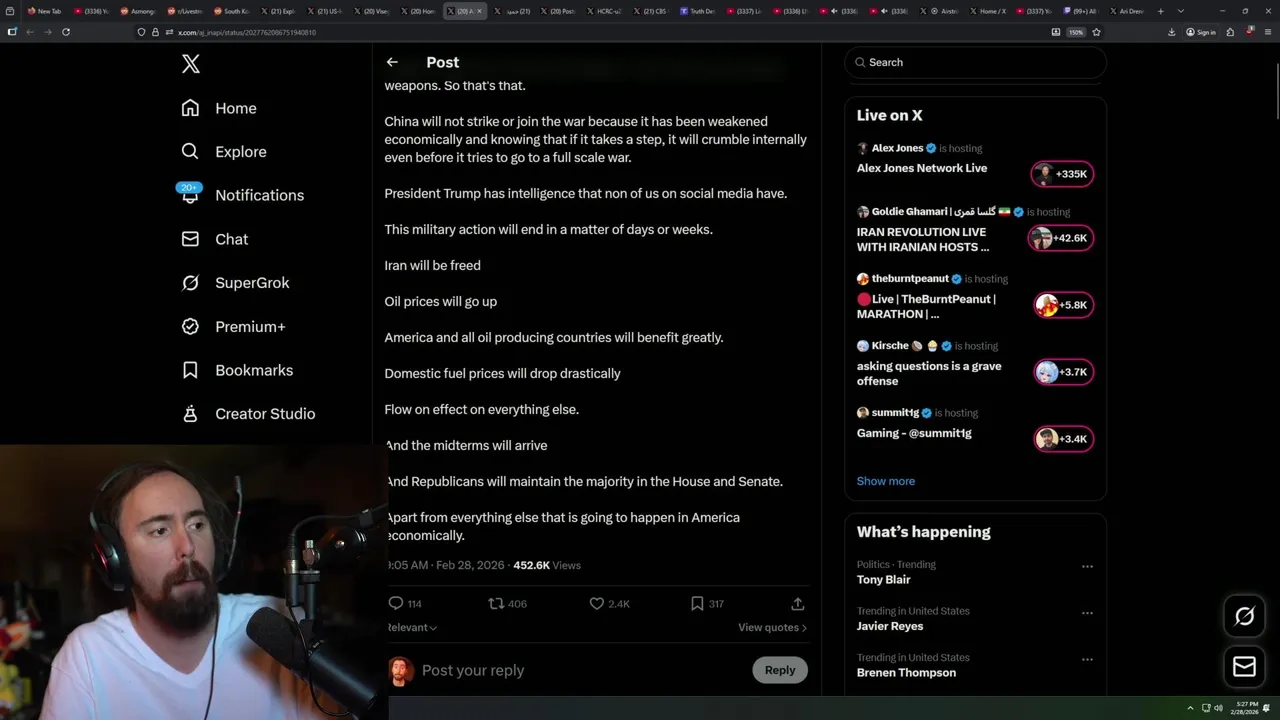1280x720 pixels.
Task: Like the post with 2.4K likes
Action: 597,604
